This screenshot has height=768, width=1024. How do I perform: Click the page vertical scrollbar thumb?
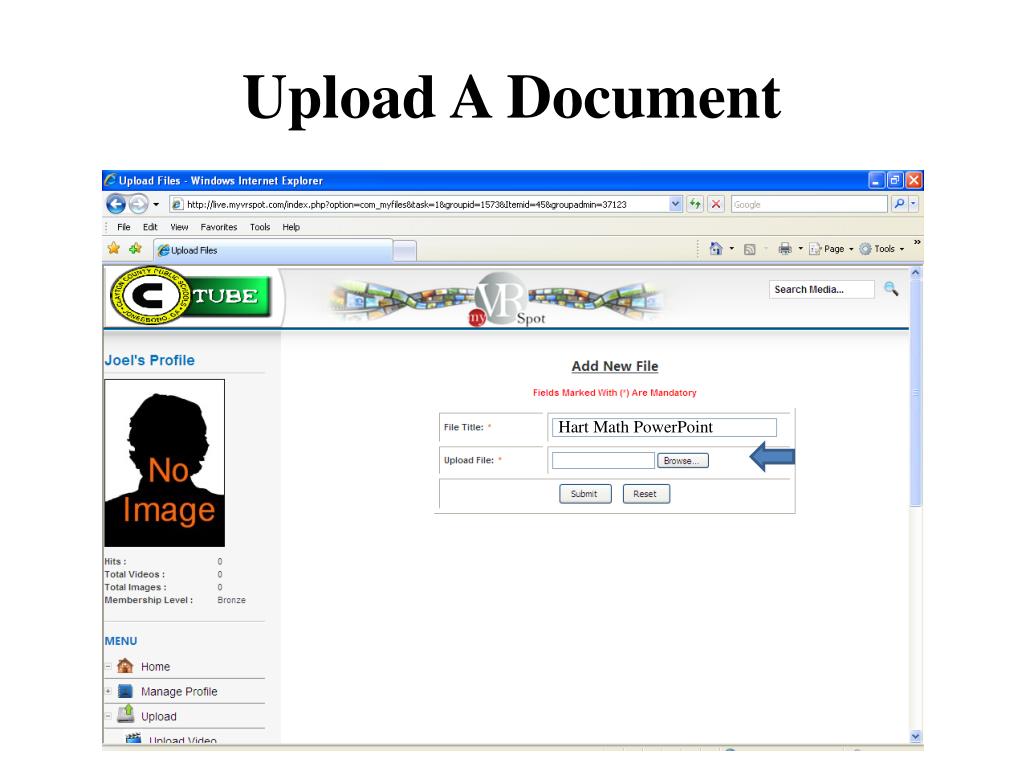(916, 392)
